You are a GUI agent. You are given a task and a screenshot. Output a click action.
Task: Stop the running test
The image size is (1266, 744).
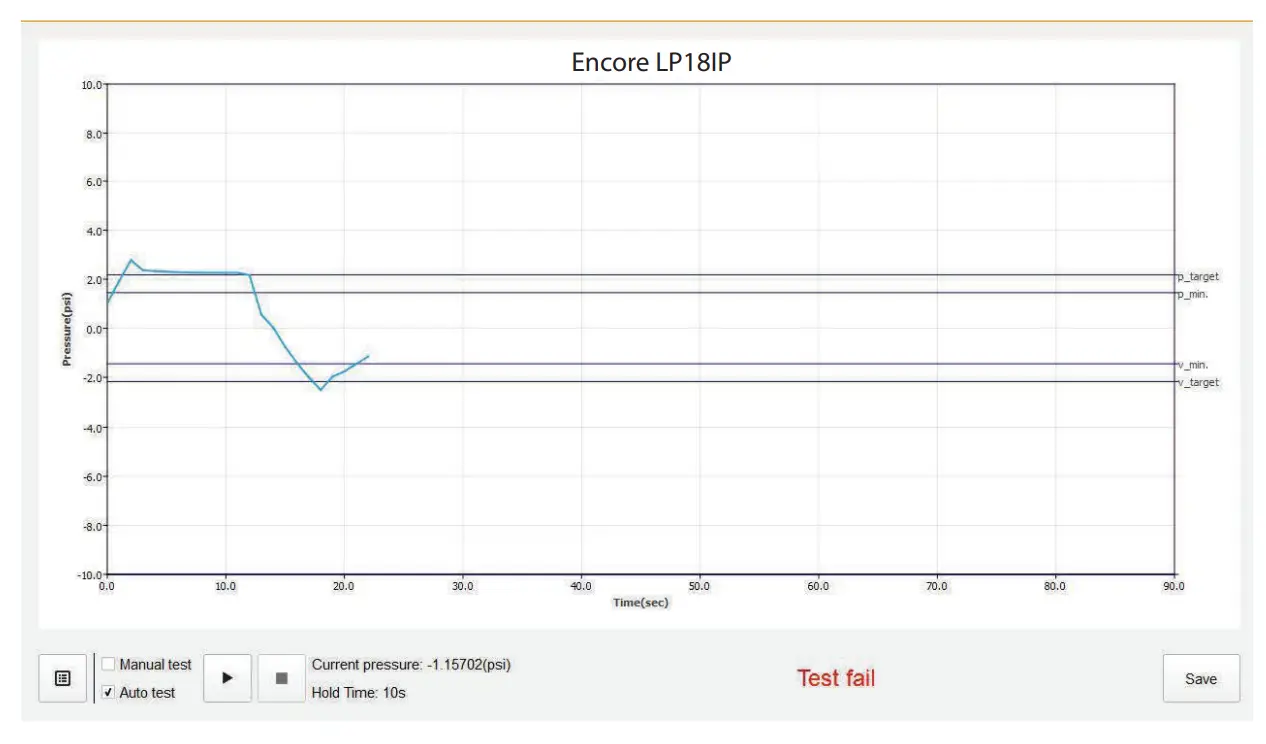[281, 678]
